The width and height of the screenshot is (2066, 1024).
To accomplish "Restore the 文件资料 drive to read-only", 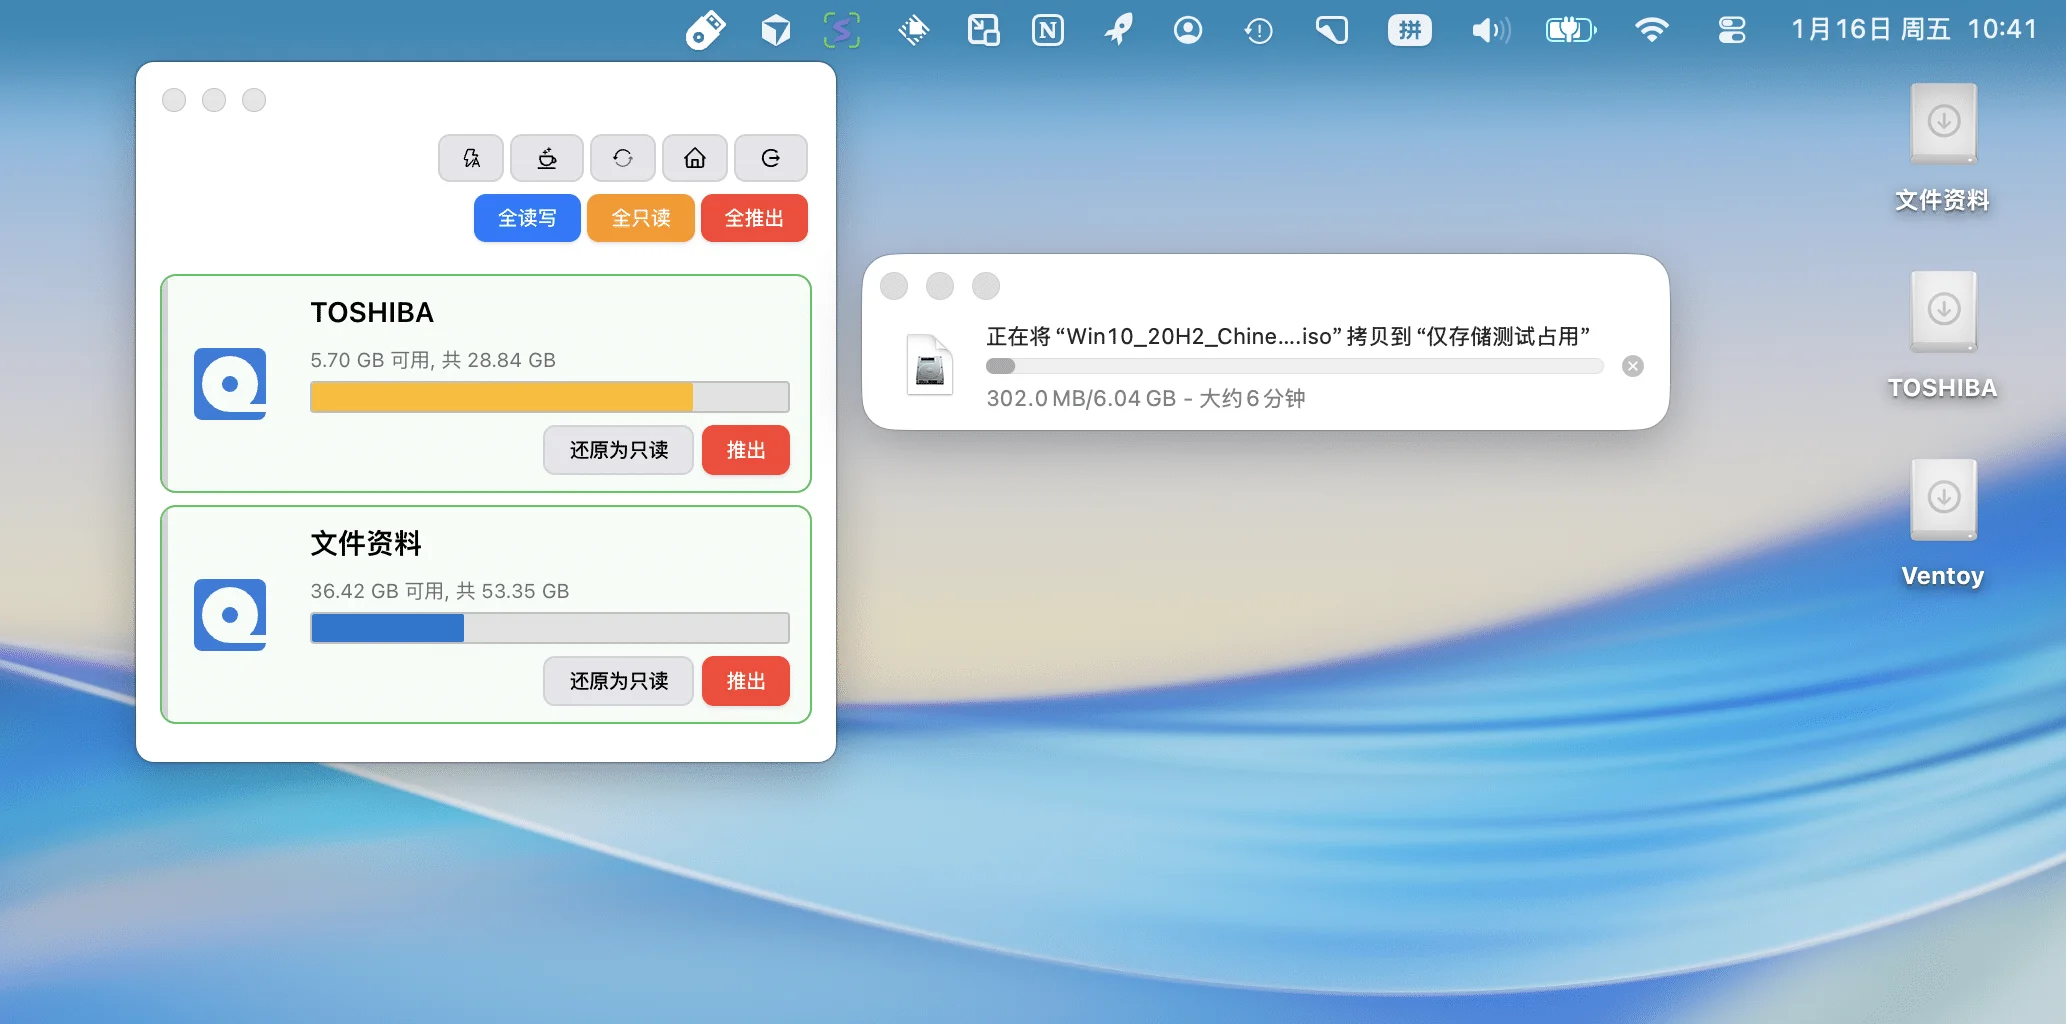I will (617, 681).
